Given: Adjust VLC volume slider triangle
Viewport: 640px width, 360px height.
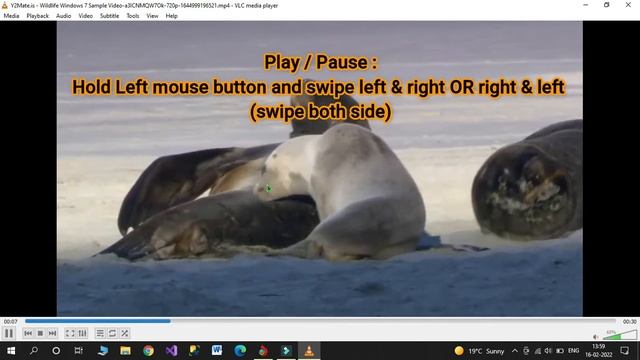Looking at the screenshot, I should [620, 335].
